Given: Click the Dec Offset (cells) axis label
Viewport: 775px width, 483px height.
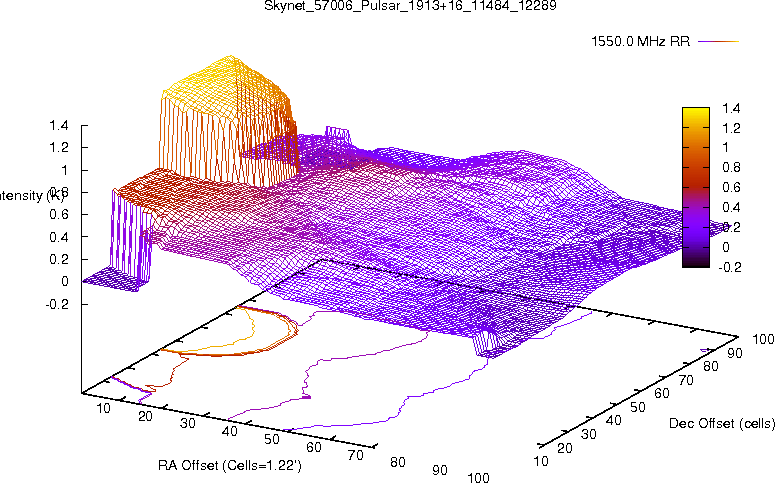Looking at the screenshot, I should tap(720, 423).
